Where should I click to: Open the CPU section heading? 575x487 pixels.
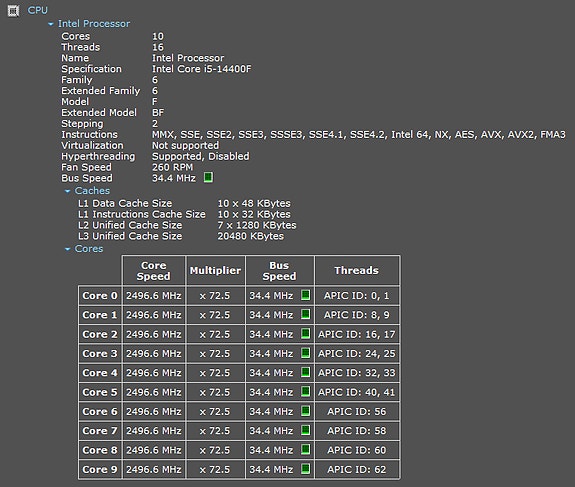point(37,10)
